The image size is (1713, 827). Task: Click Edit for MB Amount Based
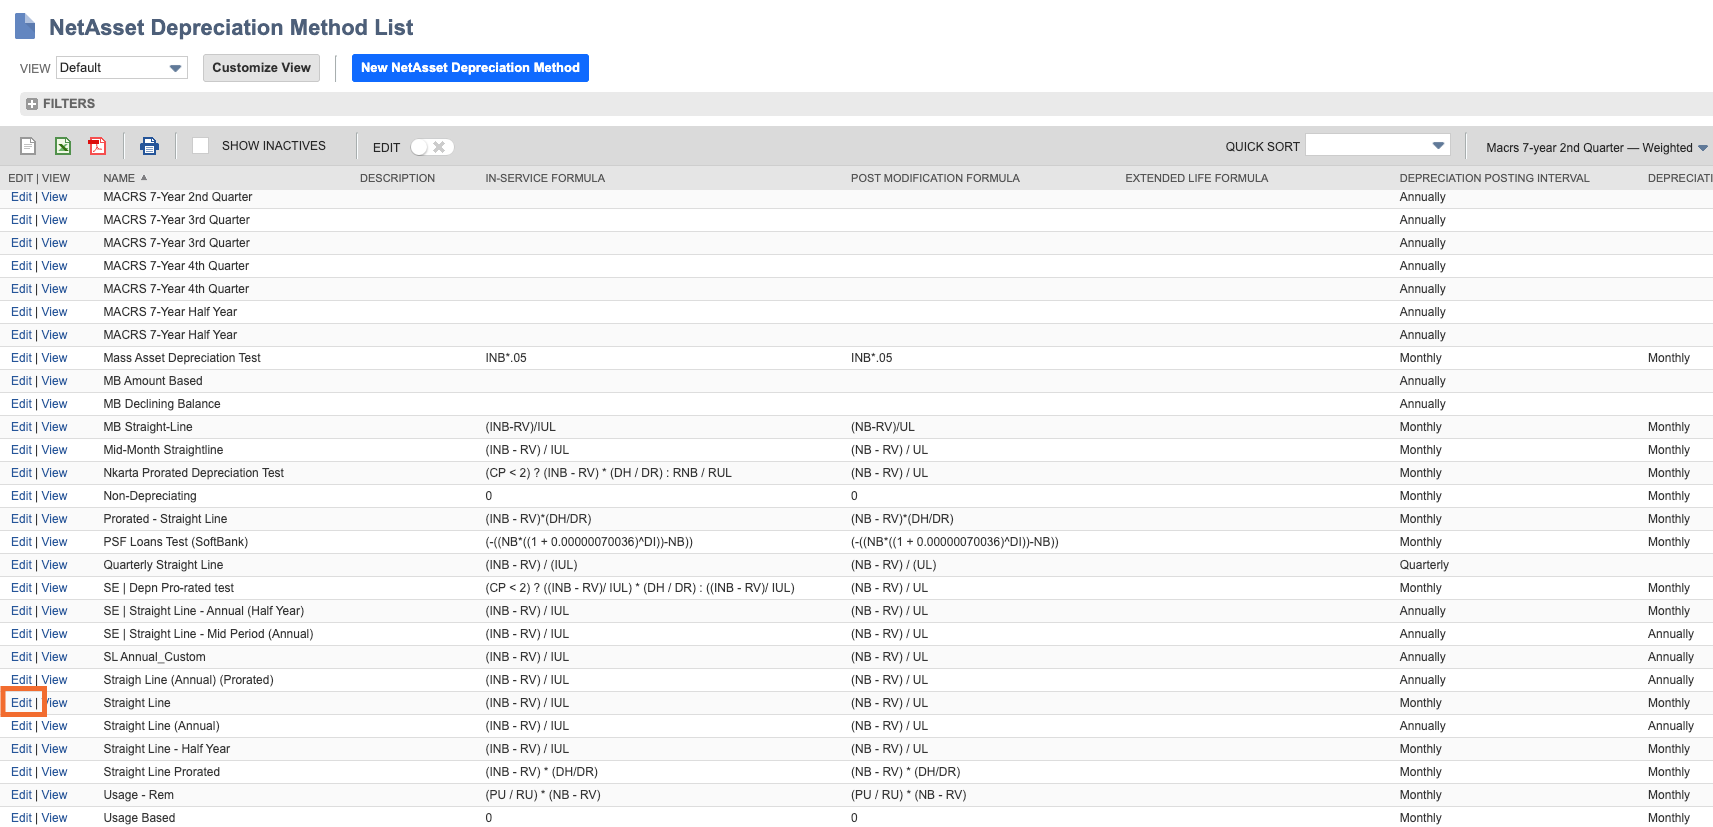(x=21, y=381)
